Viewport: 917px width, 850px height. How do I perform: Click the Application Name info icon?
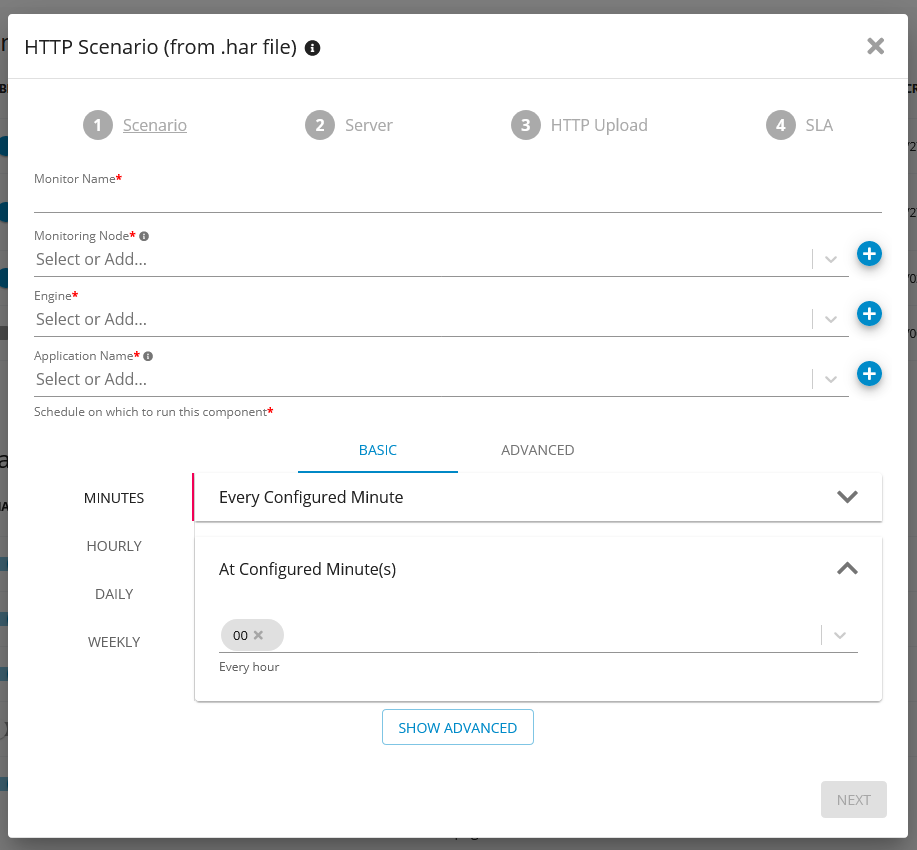point(148,356)
